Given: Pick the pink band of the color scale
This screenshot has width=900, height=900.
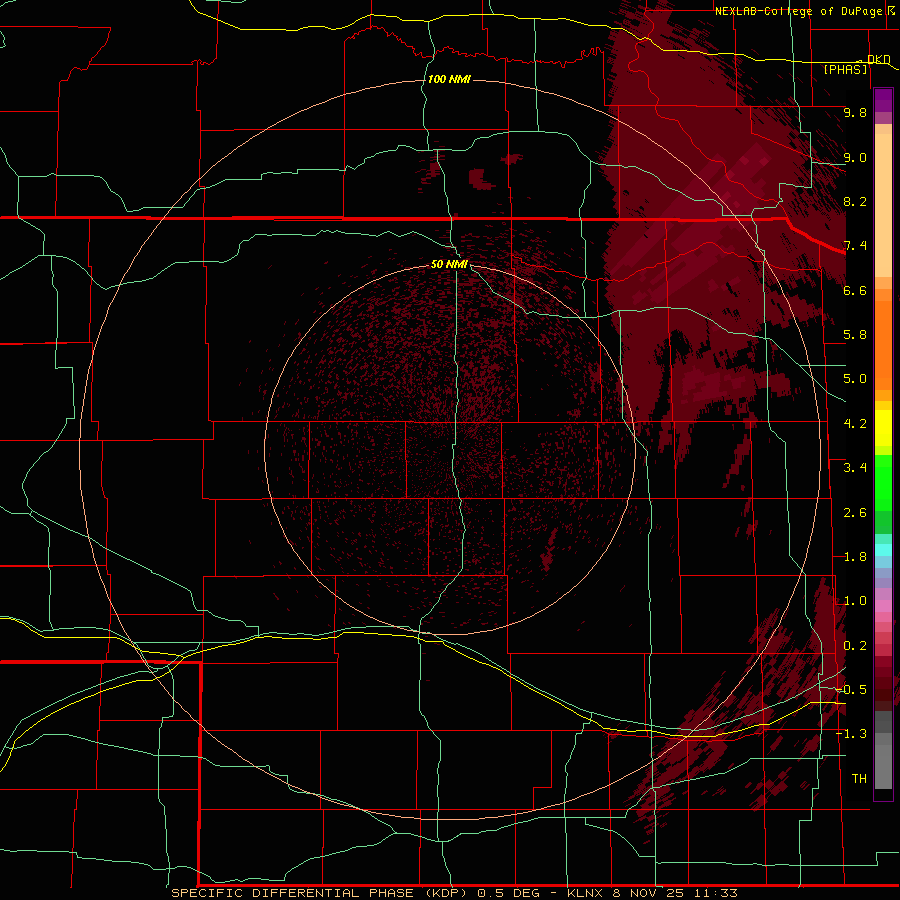Looking at the screenshot, I should (x=883, y=606).
